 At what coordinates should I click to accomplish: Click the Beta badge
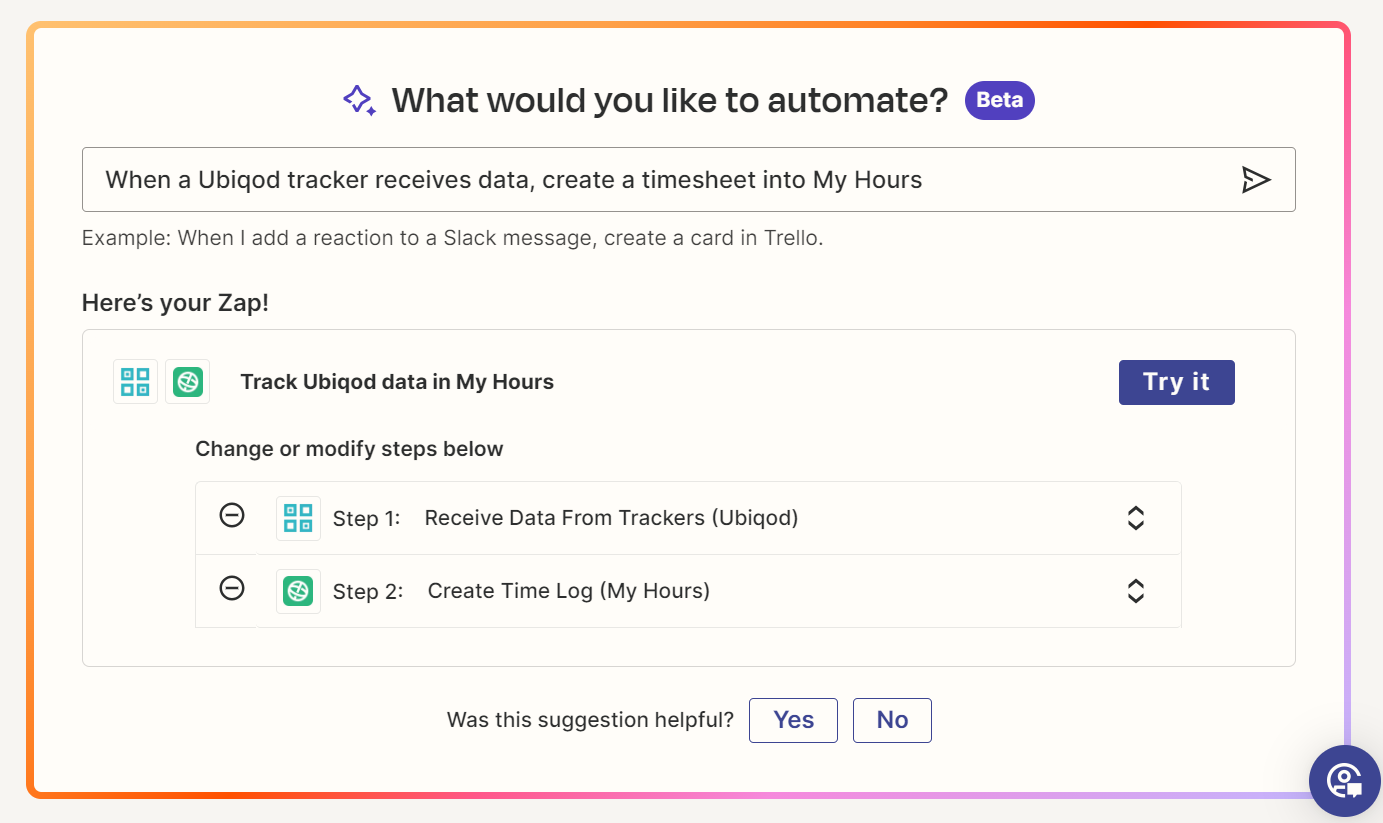point(999,100)
